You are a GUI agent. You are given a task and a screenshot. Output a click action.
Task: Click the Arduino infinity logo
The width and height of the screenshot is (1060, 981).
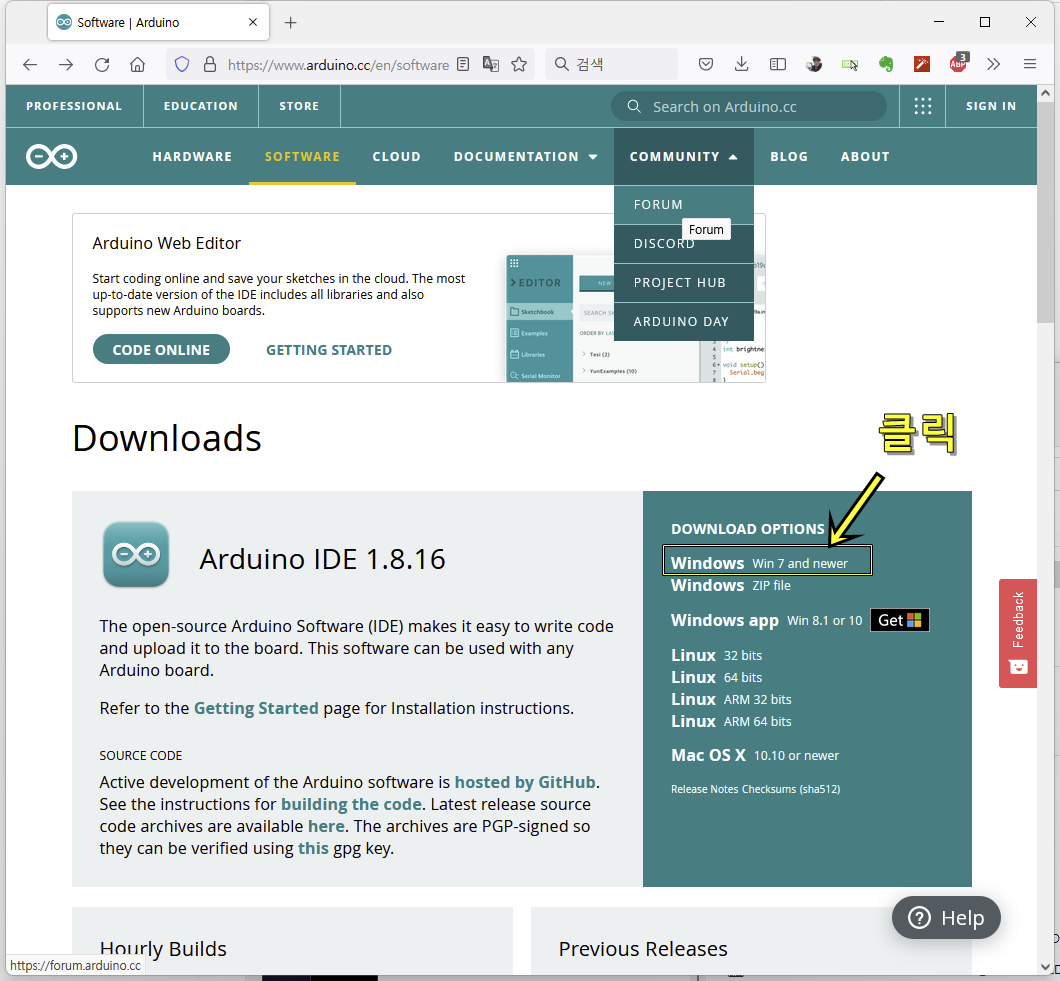point(51,156)
